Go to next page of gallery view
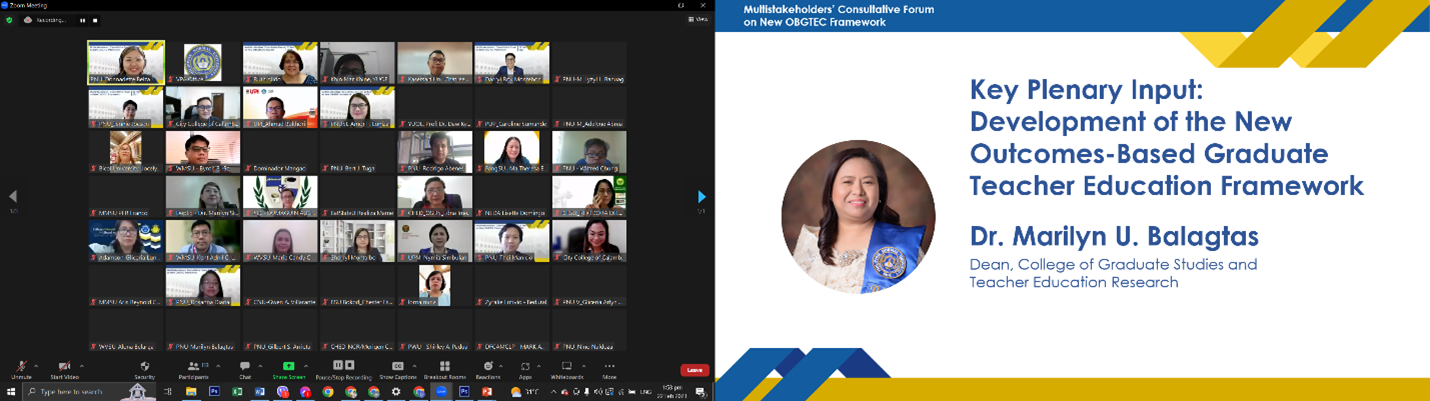This screenshot has height=401, width=1430. point(701,197)
